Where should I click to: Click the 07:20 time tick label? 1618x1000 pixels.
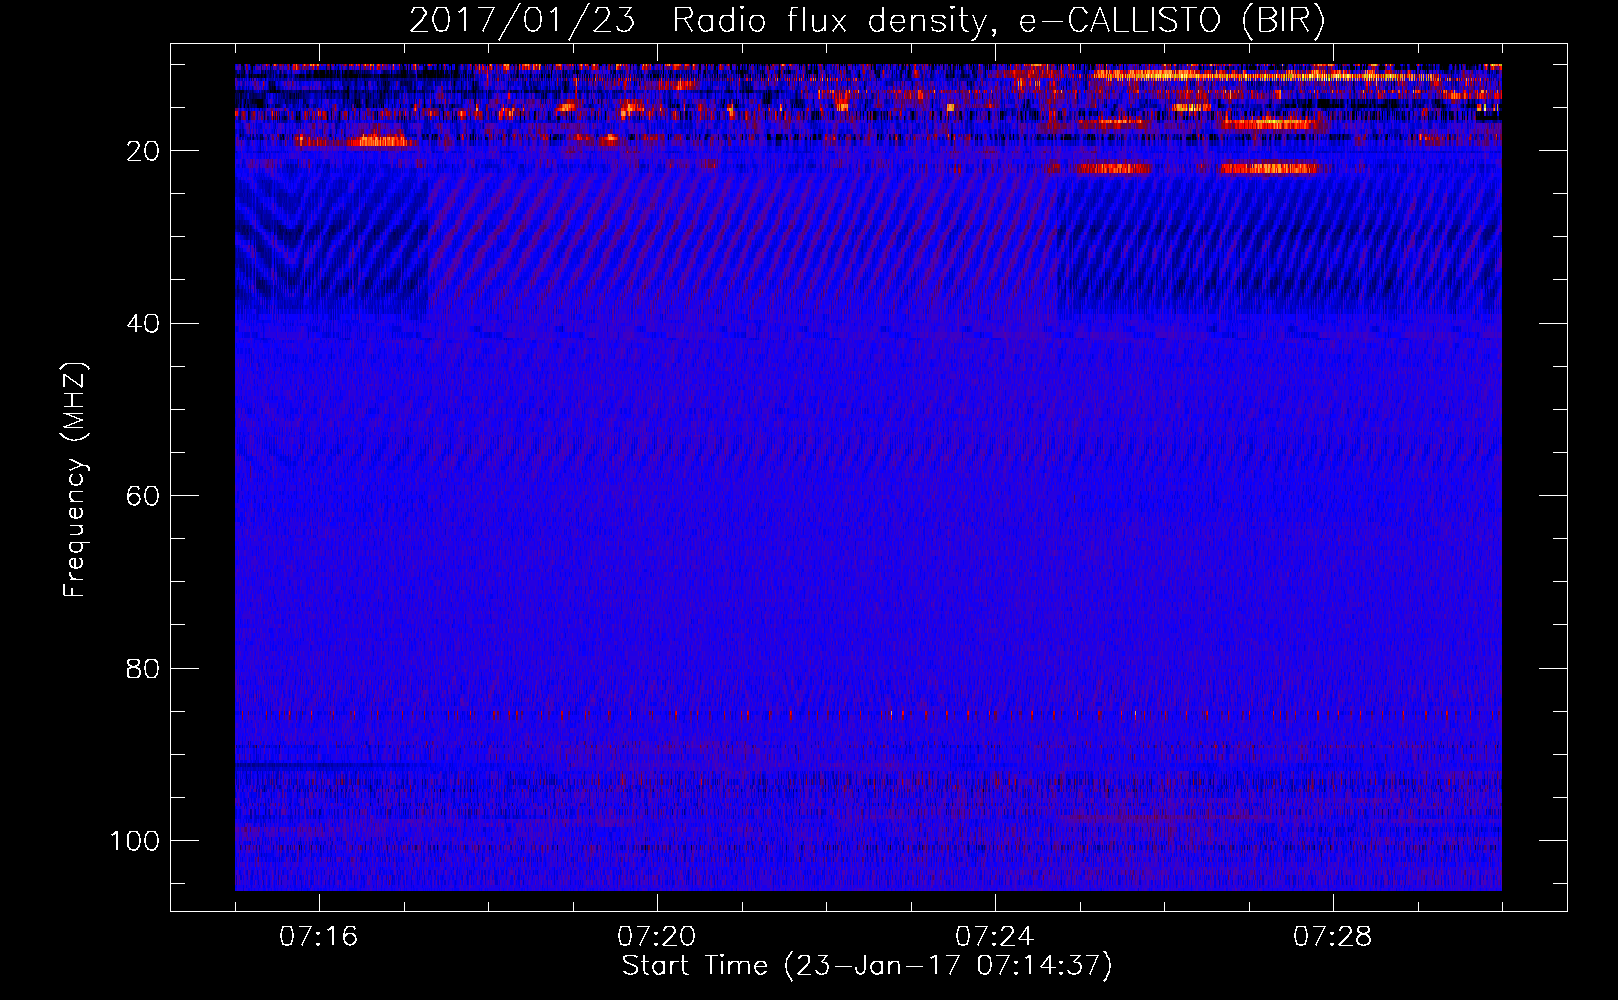656,937
